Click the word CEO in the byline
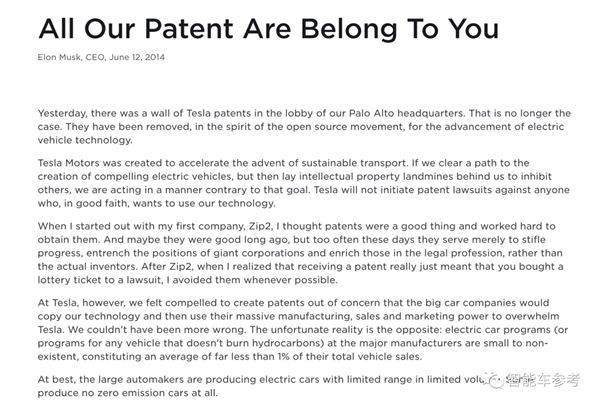600x406 pixels. [x=95, y=57]
